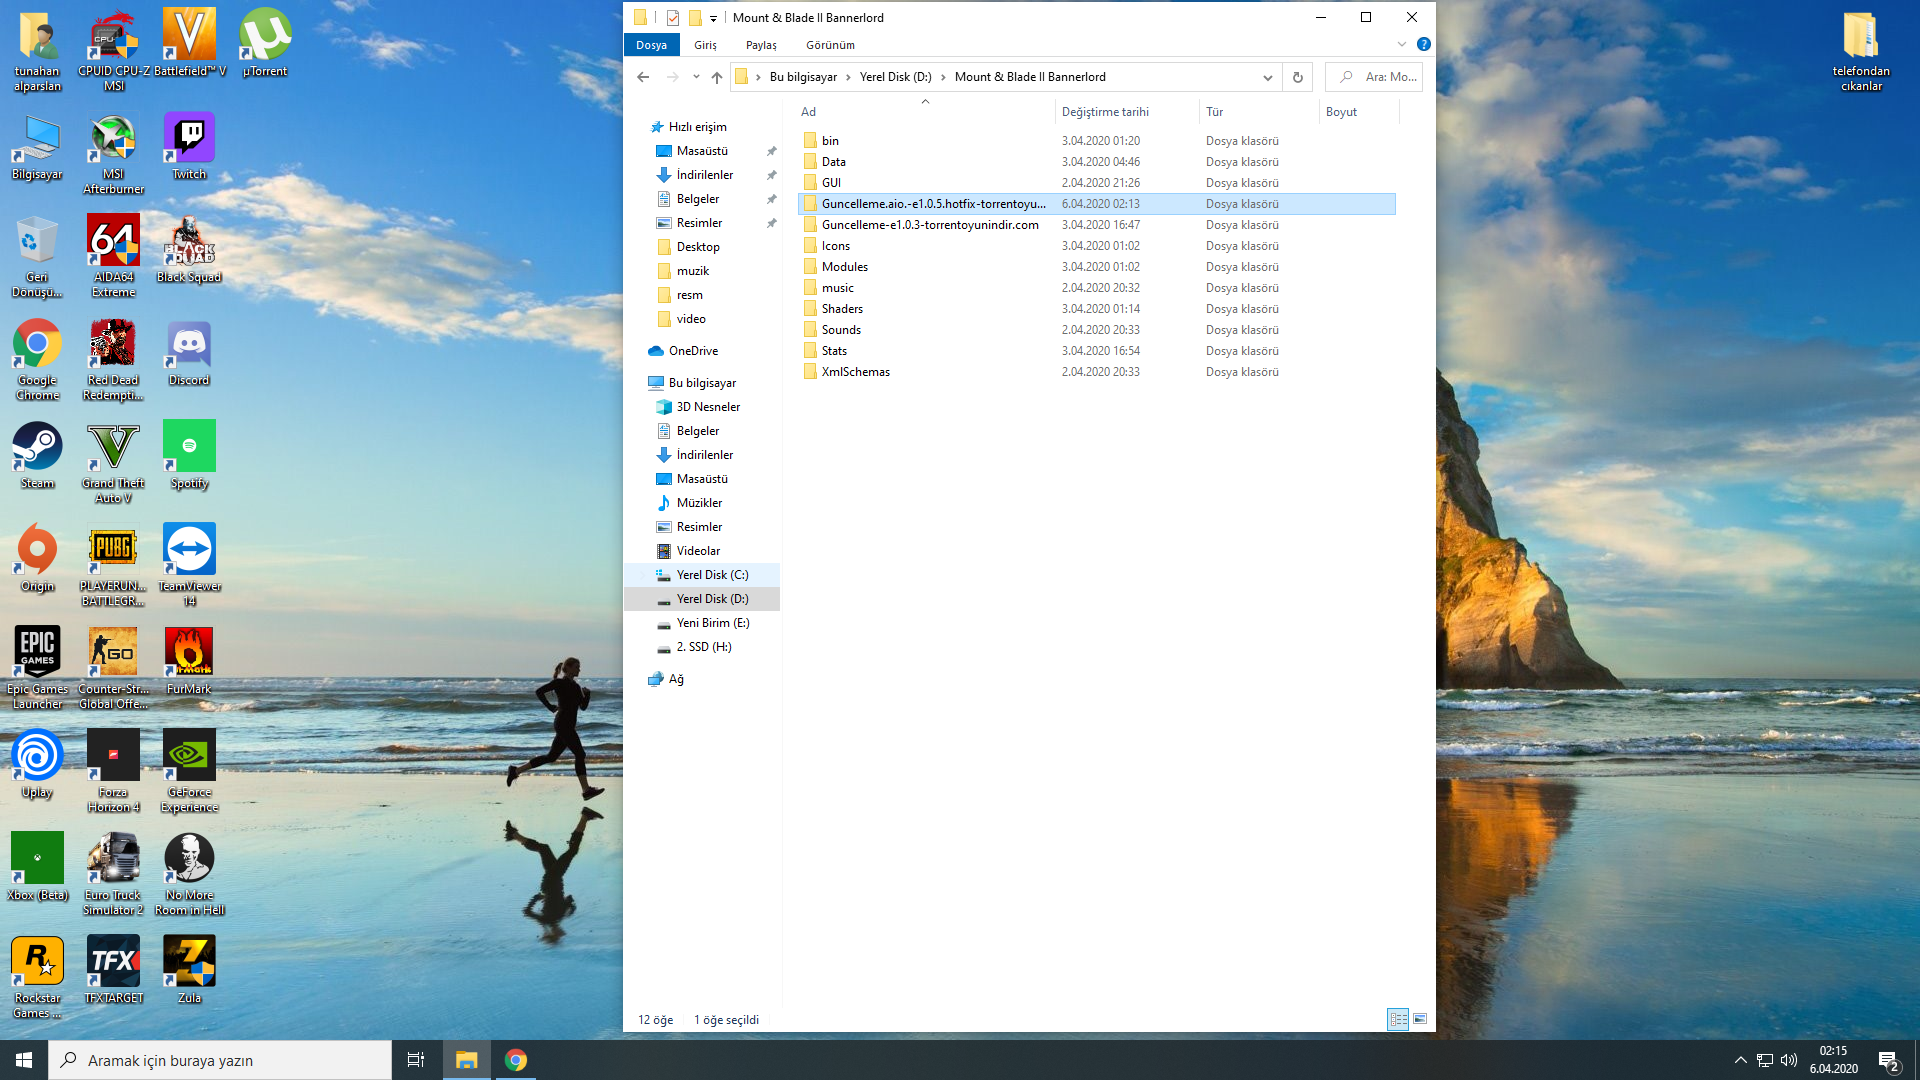
Task: Go back with the Explorer back arrow
Action: (x=643, y=77)
